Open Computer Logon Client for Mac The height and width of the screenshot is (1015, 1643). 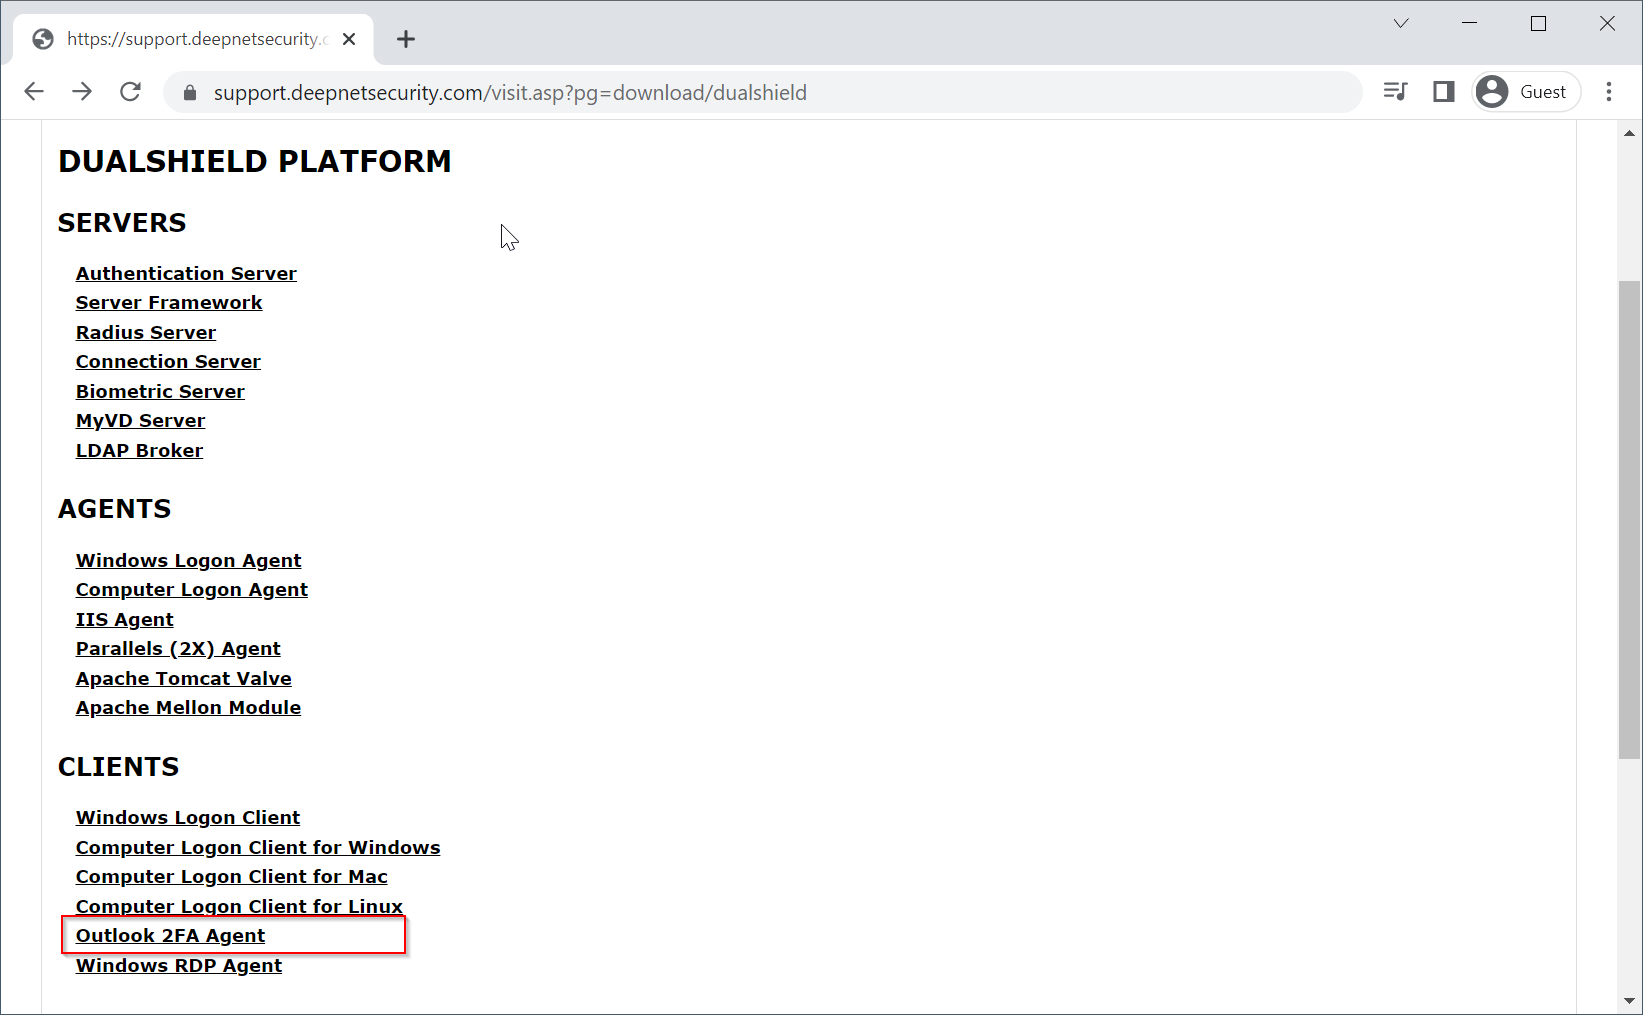point(231,876)
